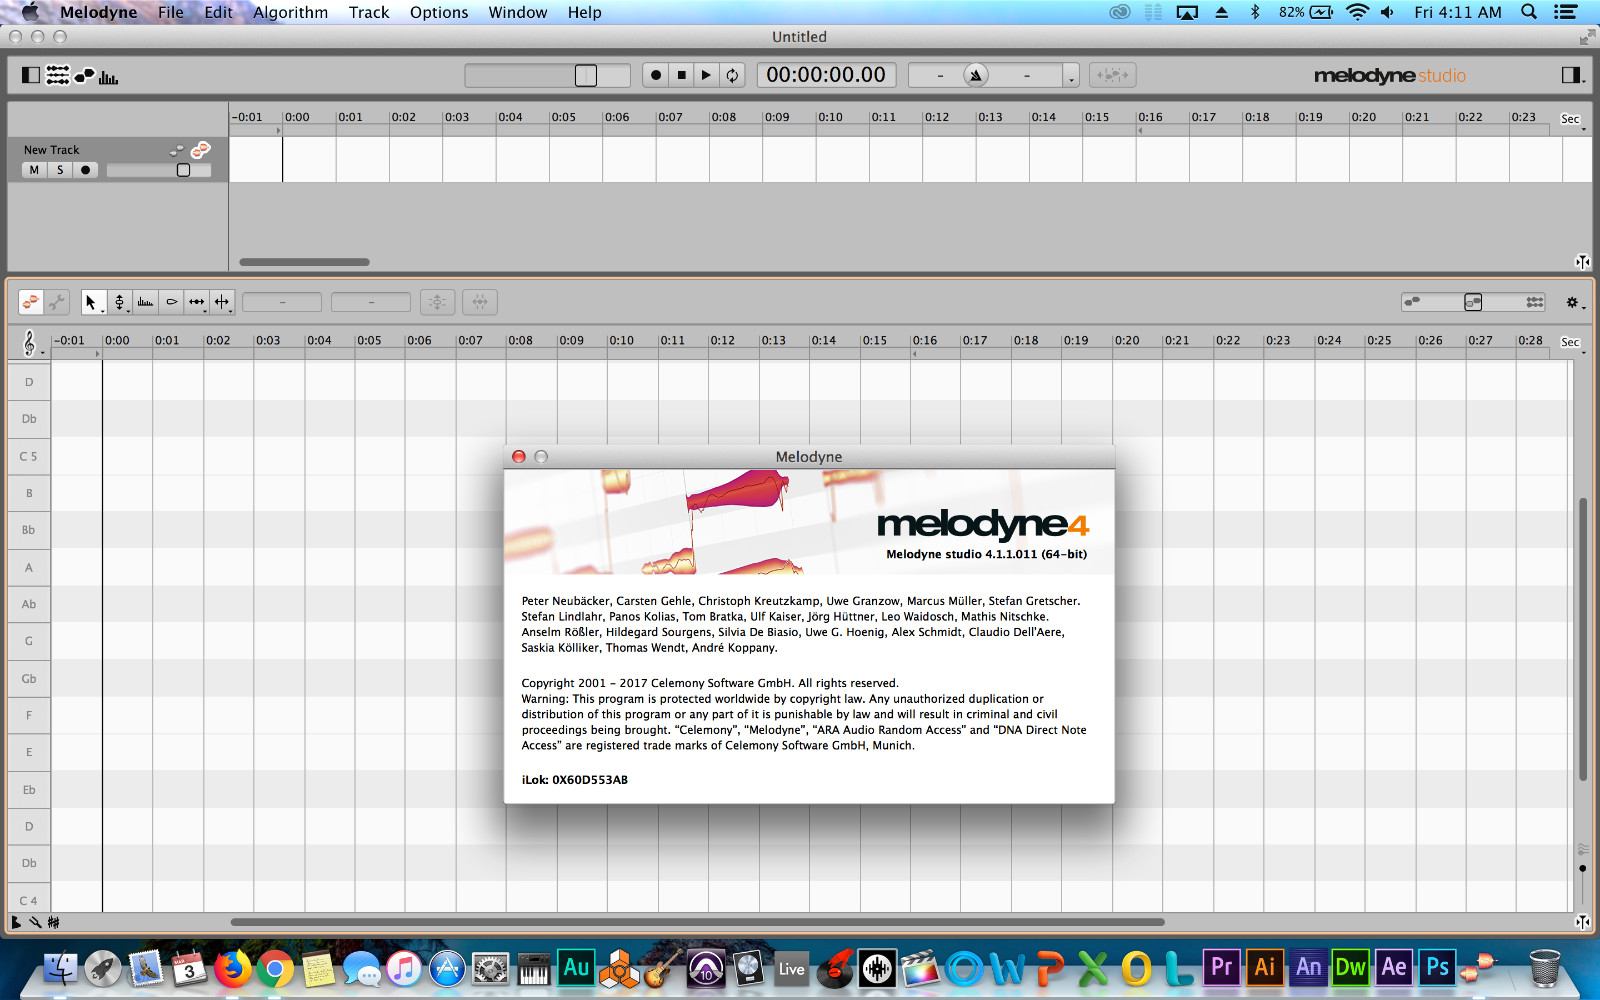Open the sound editor spectrum icon
This screenshot has width=1600, height=1000.
109,76
